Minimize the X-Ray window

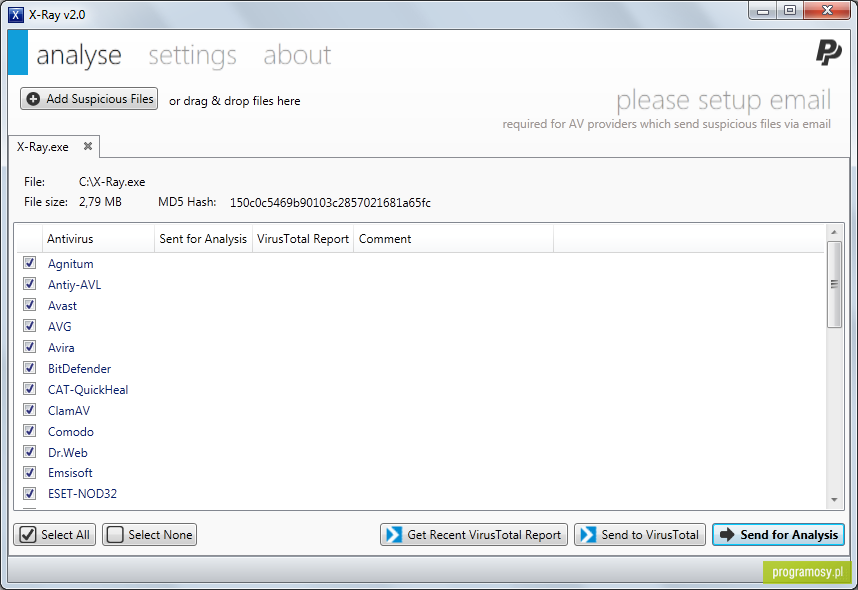pos(763,10)
